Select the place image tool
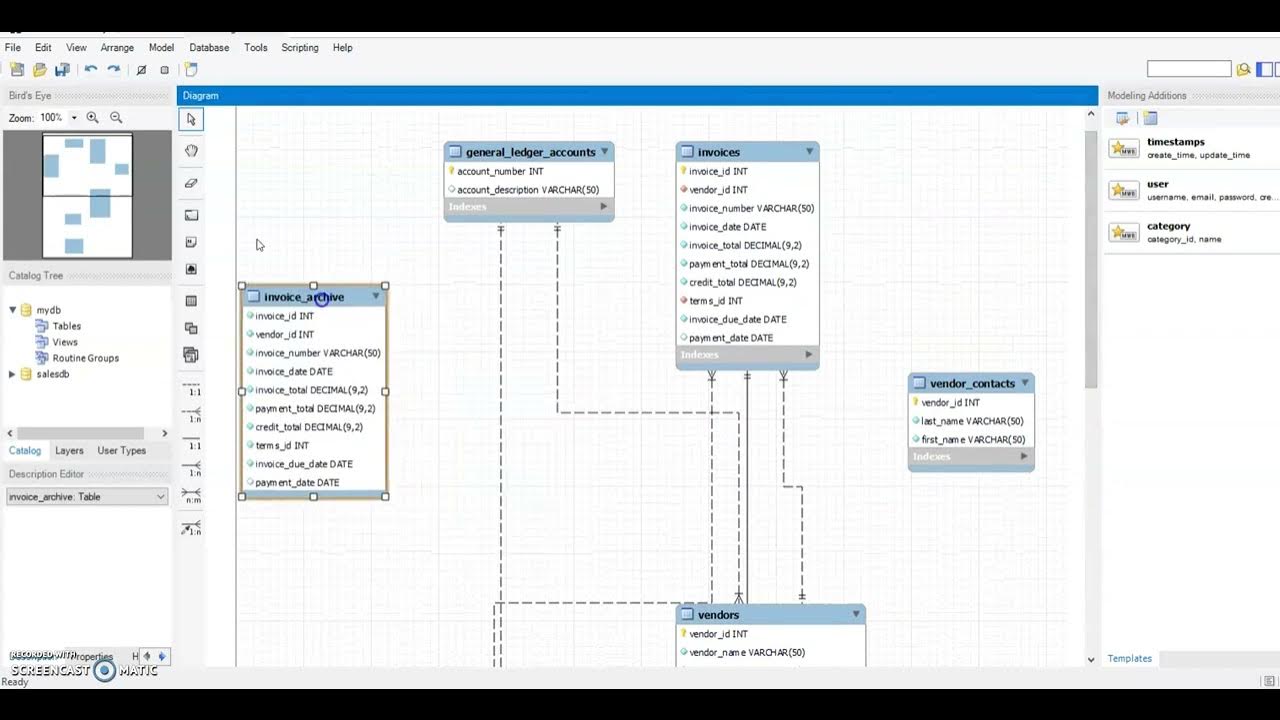Viewport: 1280px width, 720px height. (x=191, y=269)
